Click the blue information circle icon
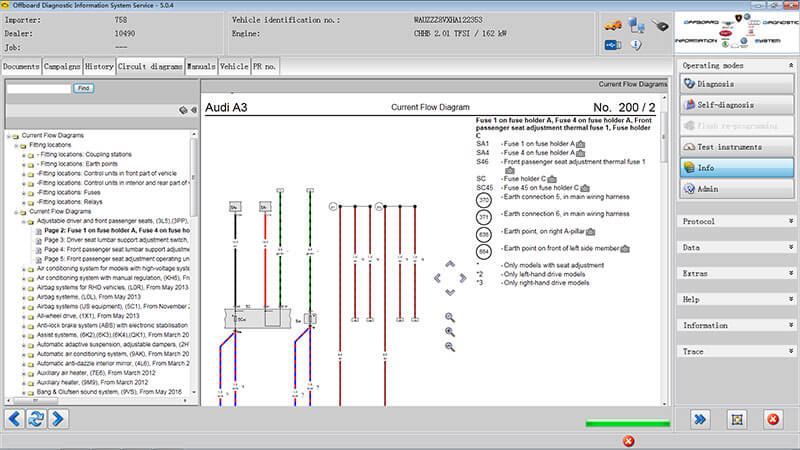 tap(636, 45)
